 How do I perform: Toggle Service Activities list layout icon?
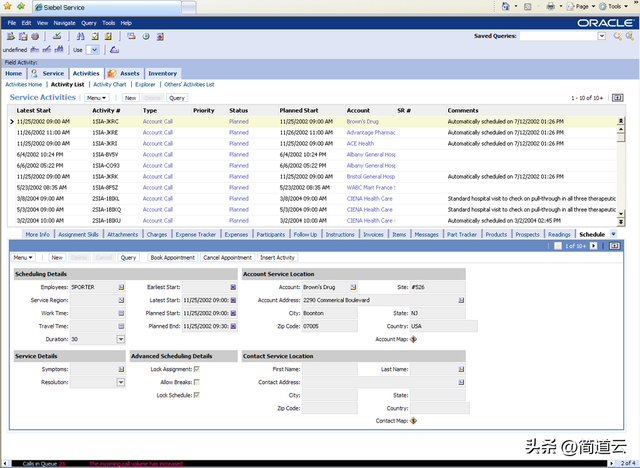click(618, 98)
